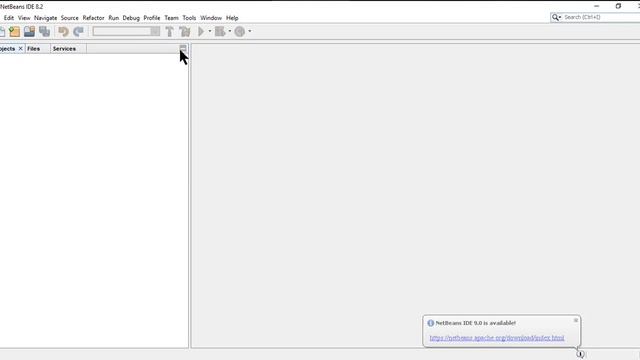640x360 pixels.
Task: Click the info icon in update notification
Action: 431,323
